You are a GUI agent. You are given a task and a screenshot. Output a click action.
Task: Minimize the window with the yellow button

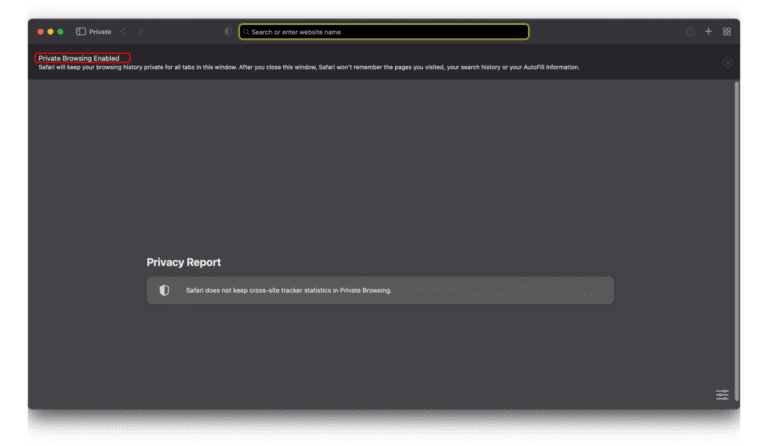(x=50, y=32)
